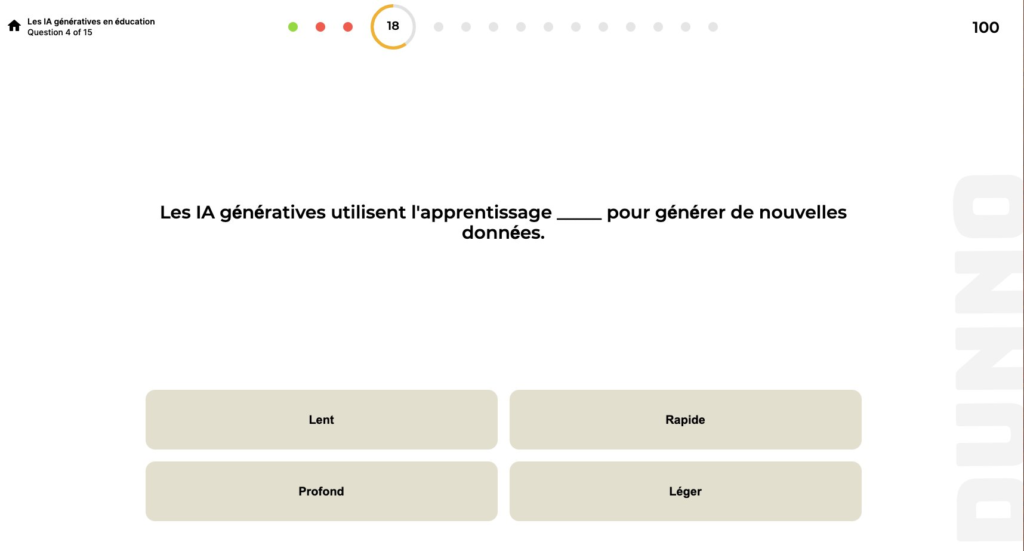Click the question text about IA génératives
This screenshot has width=1024, height=551.
pos(503,222)
